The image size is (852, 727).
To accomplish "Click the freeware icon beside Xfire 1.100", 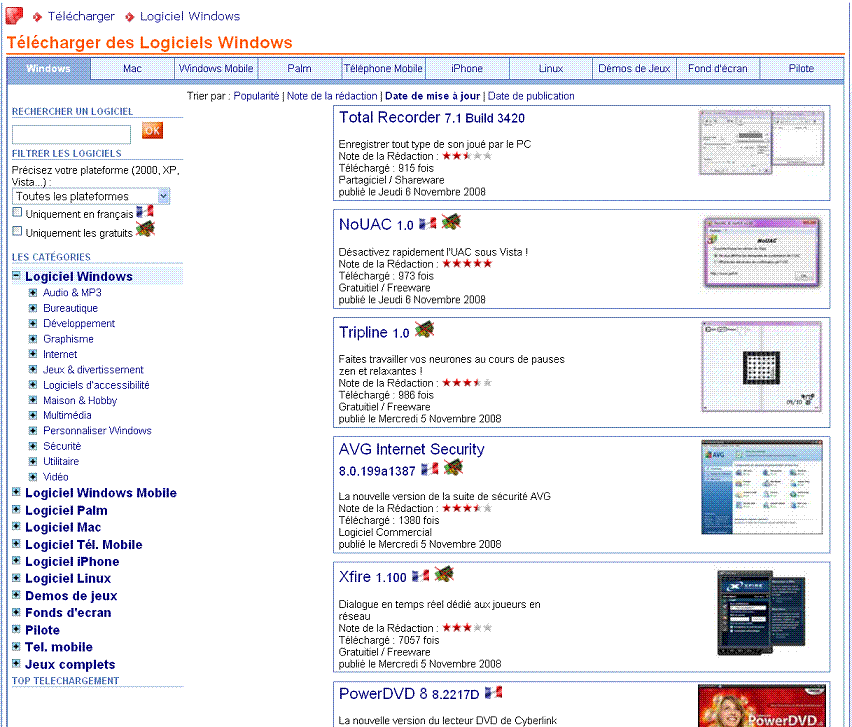I will point(444,574).
